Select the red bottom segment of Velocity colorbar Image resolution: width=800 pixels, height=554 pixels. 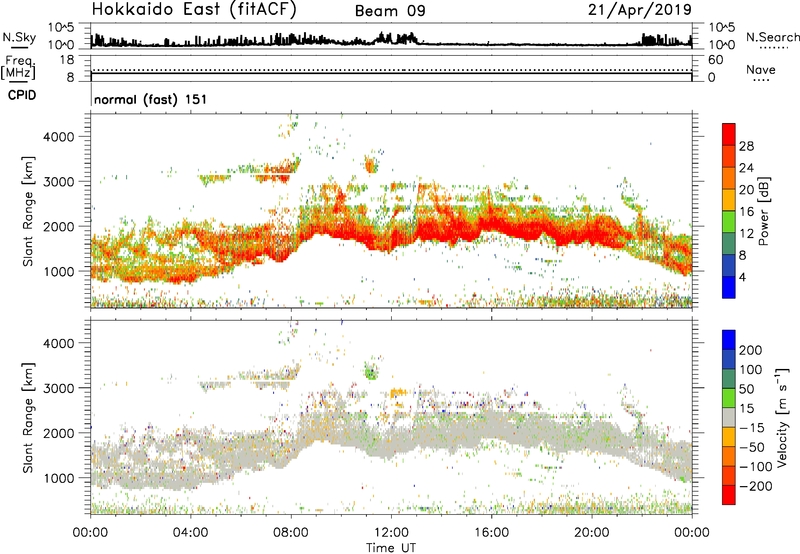pos(729,495)
